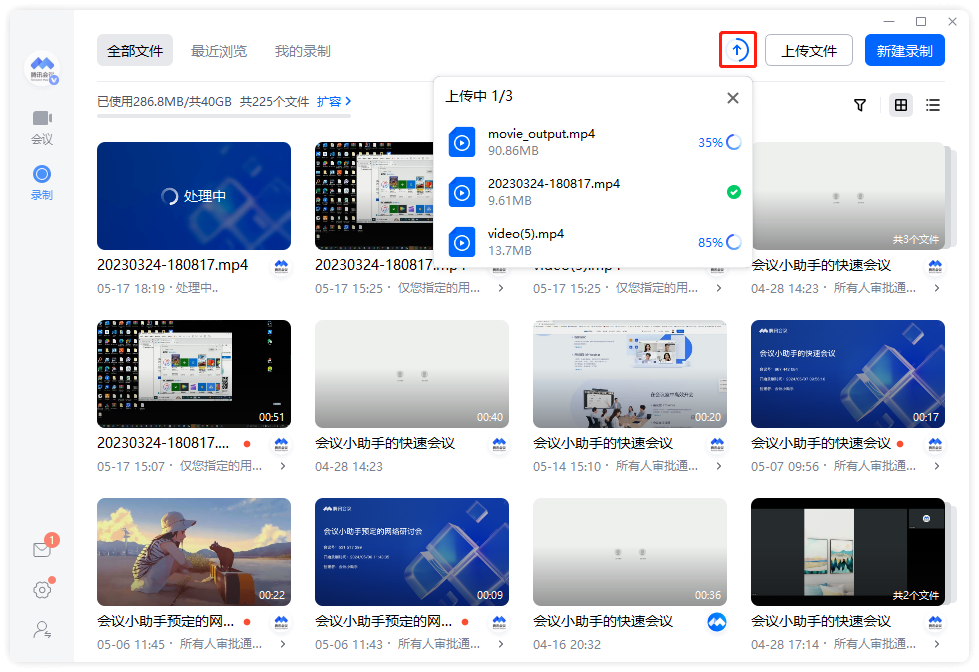Click round blue icon beside 04-16 20:32 recording
This screenshot has width=979, height=672.
[717, 622]
